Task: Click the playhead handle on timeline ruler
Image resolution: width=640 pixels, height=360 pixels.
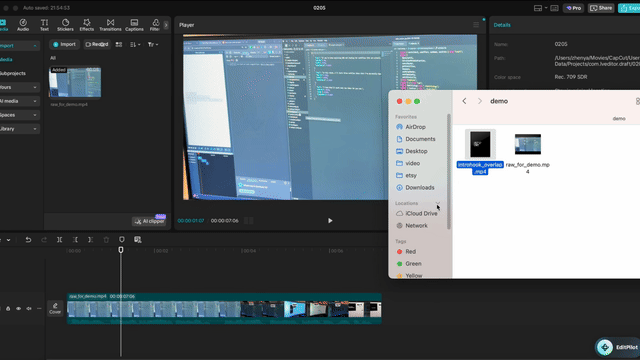Action: 121,249
